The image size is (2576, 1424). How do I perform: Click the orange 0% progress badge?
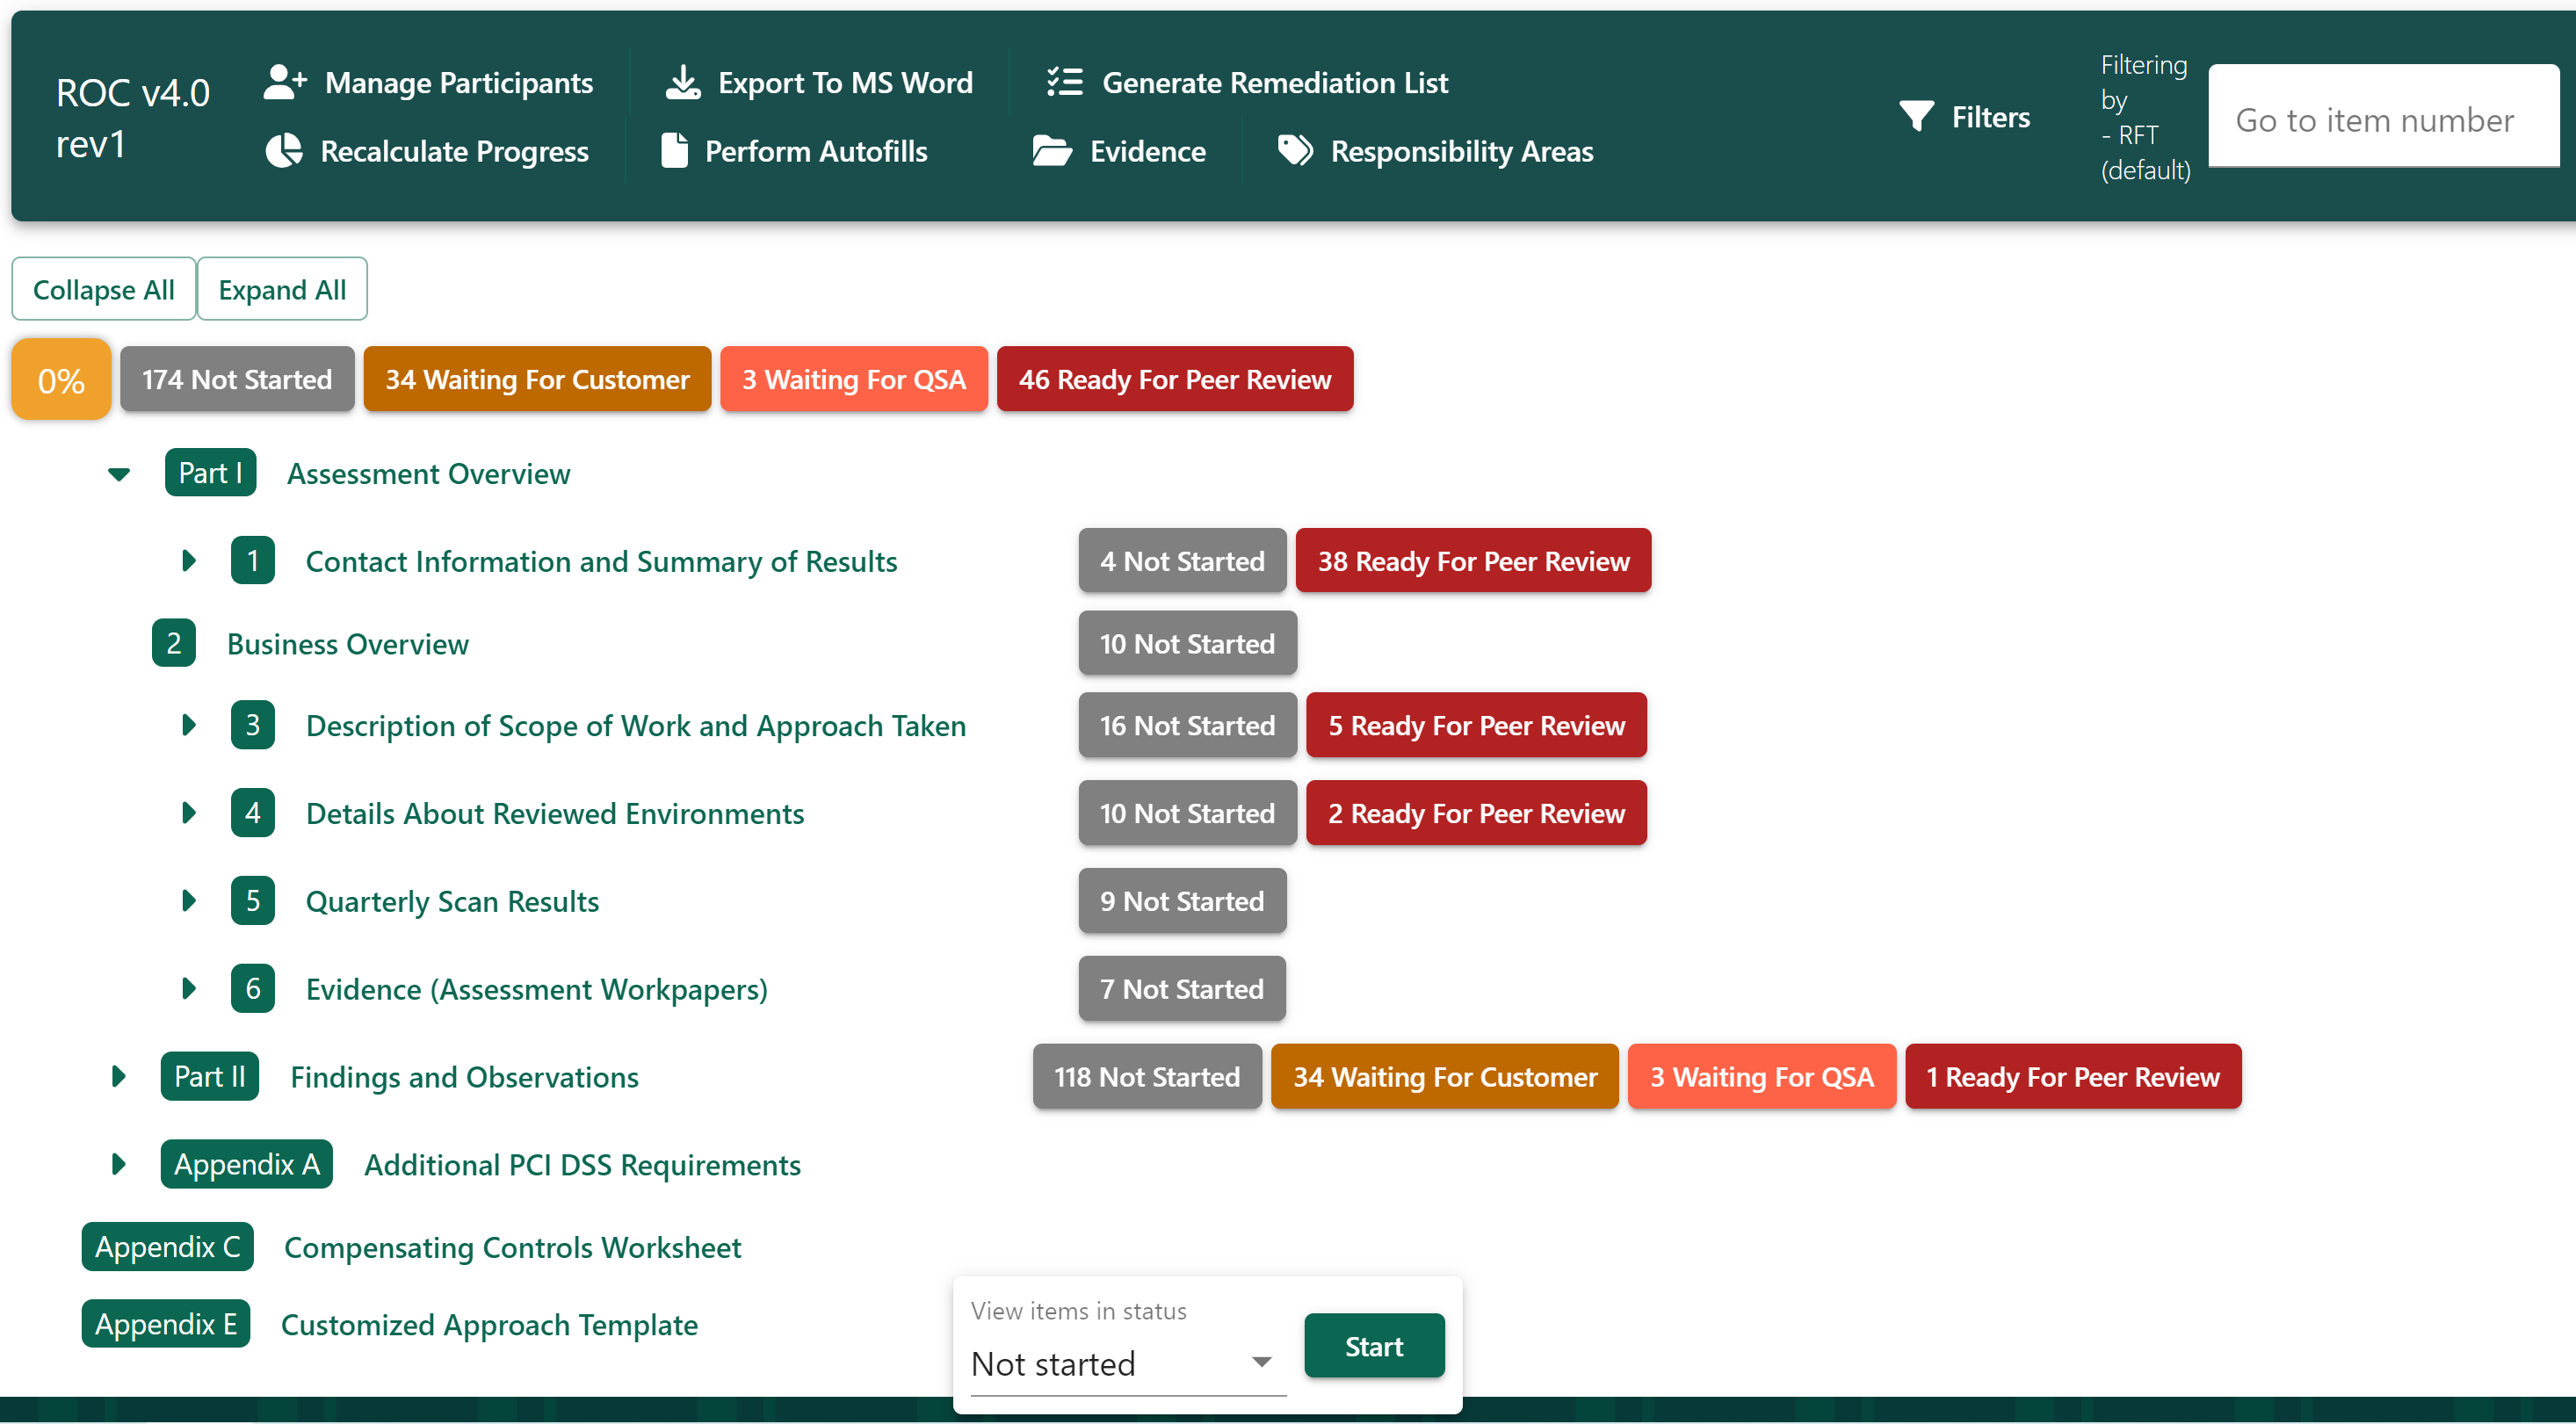point(61,380)
